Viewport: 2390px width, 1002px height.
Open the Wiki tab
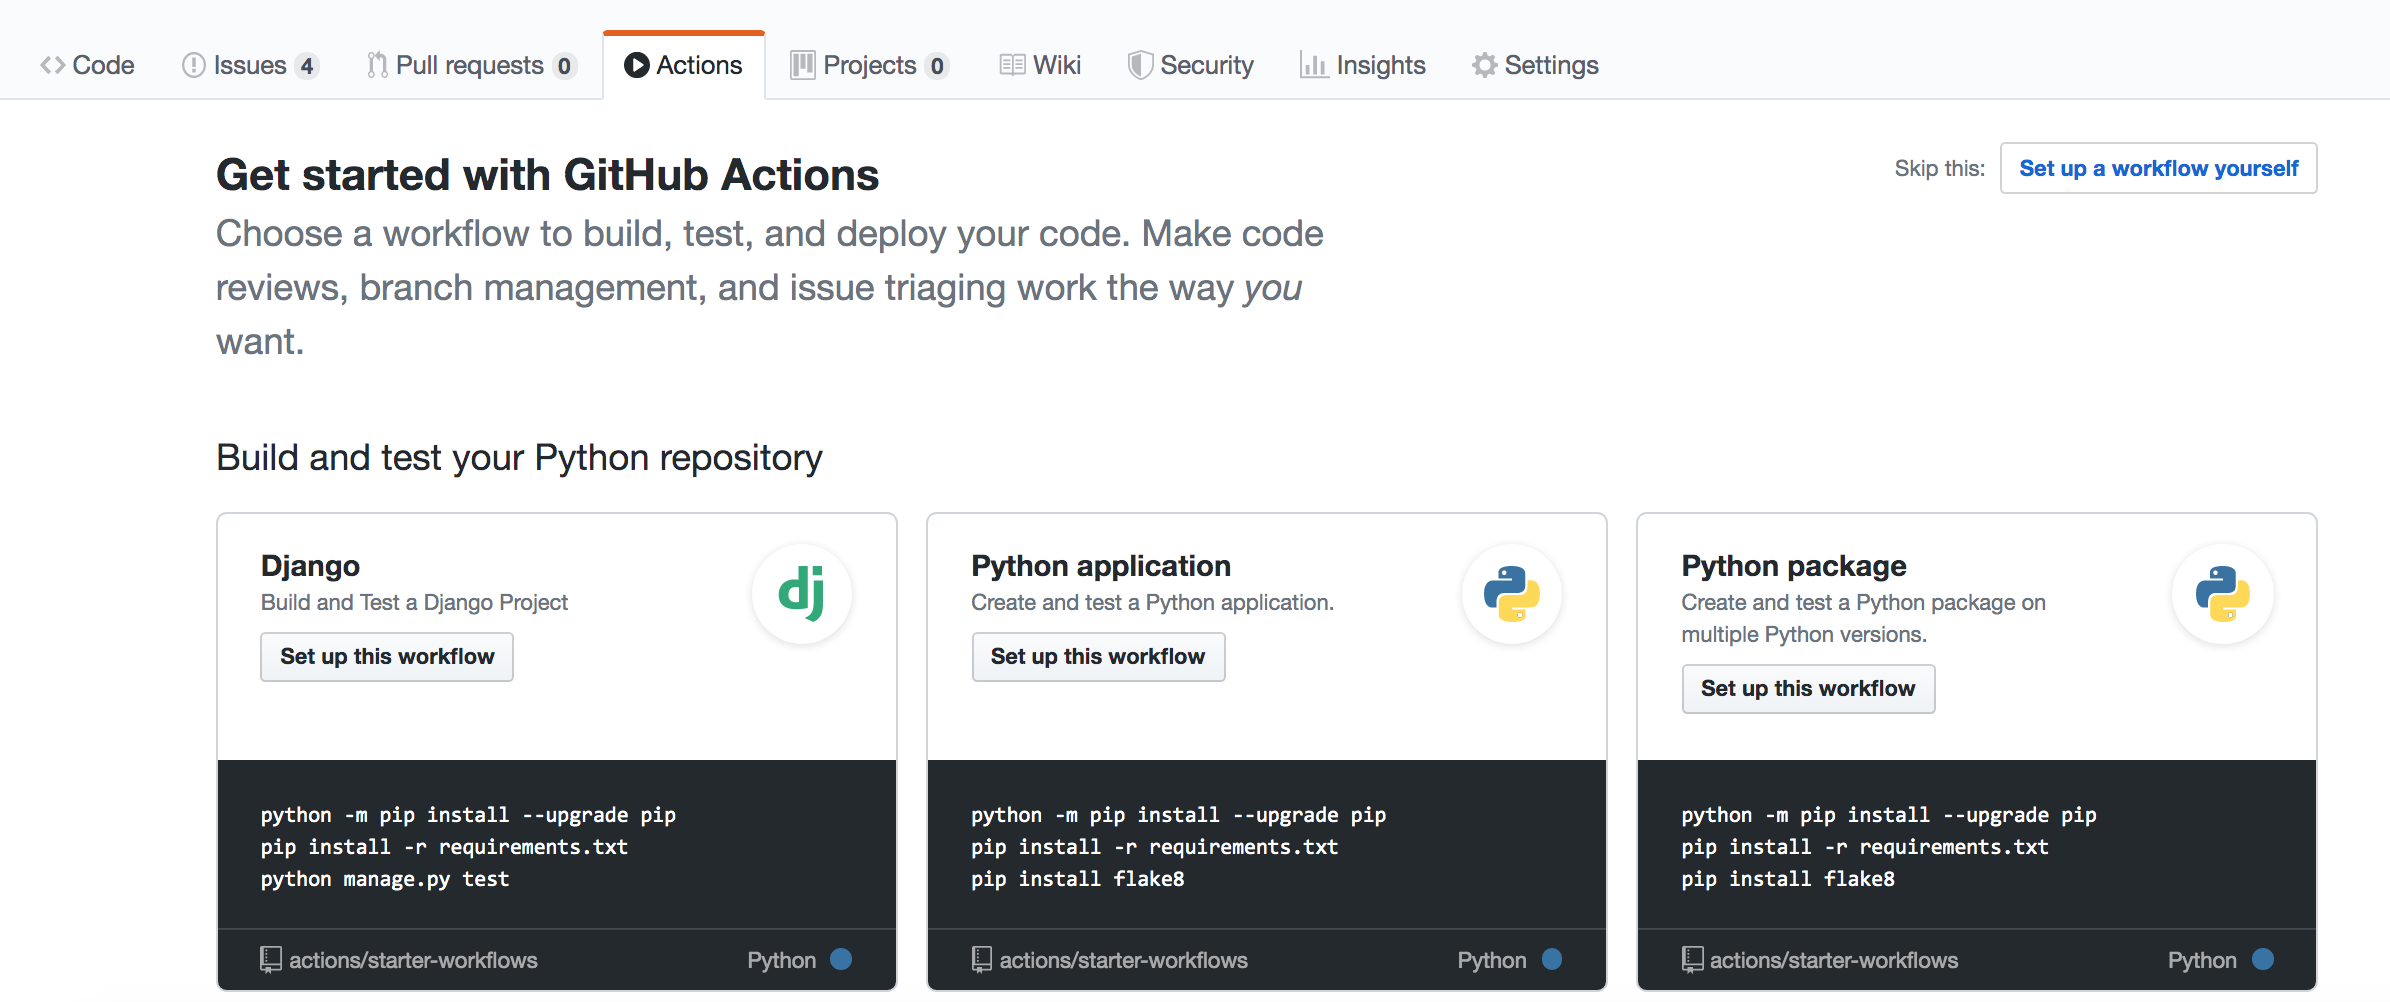coord(1040,65)
